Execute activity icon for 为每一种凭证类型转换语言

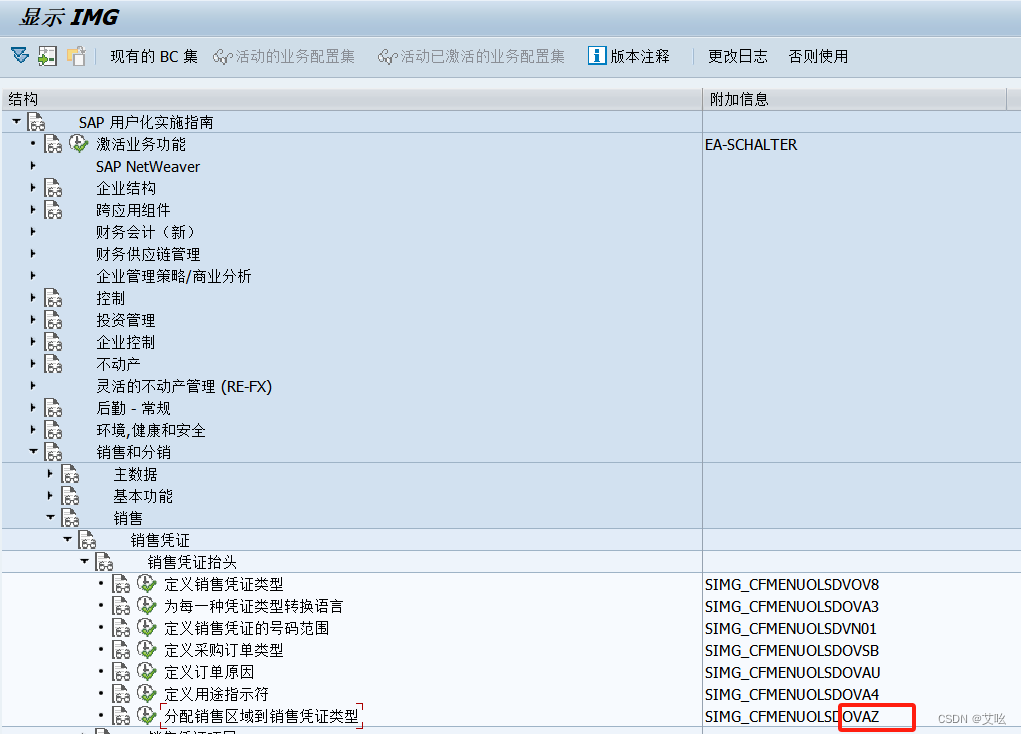pos(147,606)
